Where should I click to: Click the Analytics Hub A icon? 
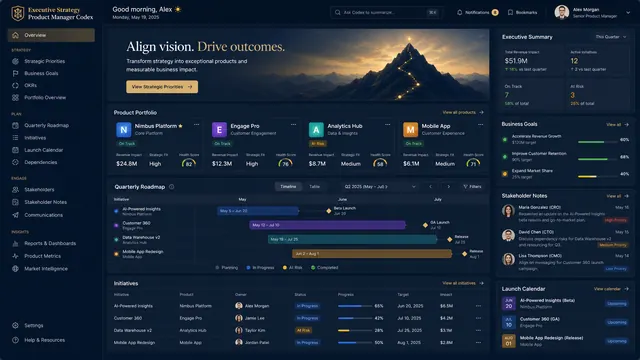(316, 130)
